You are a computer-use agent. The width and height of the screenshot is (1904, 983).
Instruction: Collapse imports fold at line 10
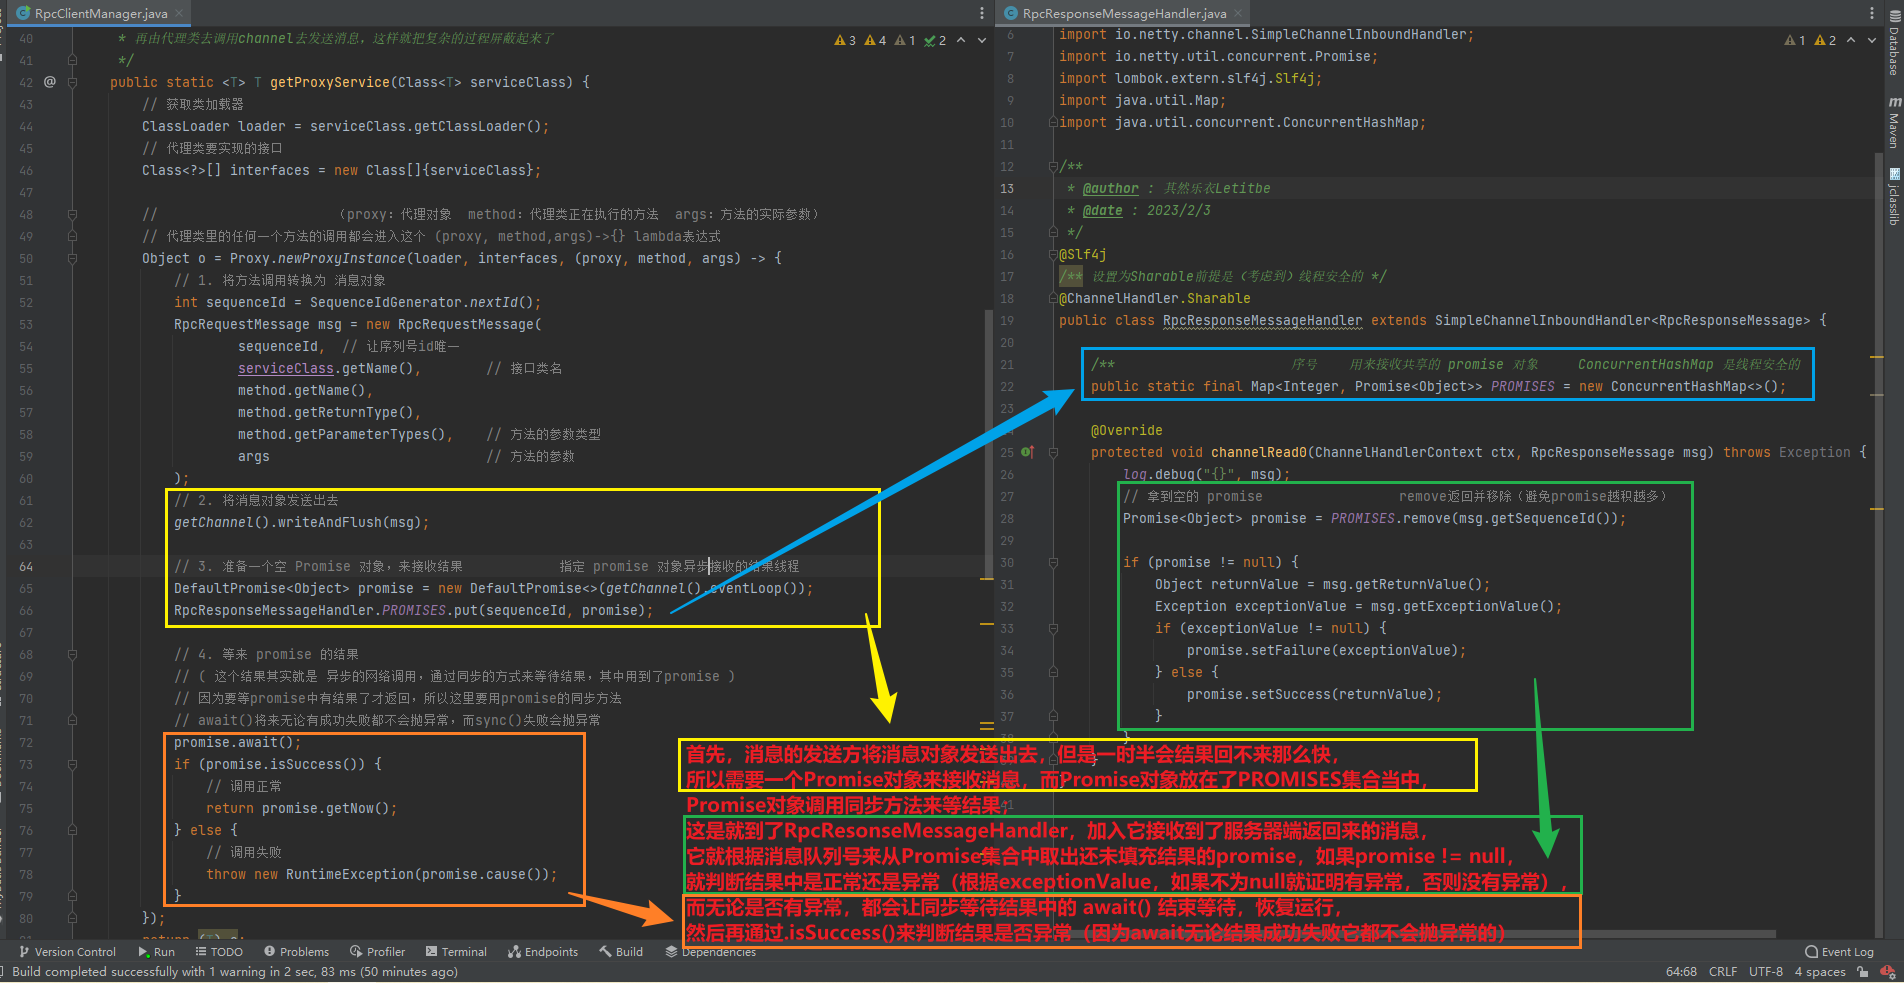[1053, 122]
